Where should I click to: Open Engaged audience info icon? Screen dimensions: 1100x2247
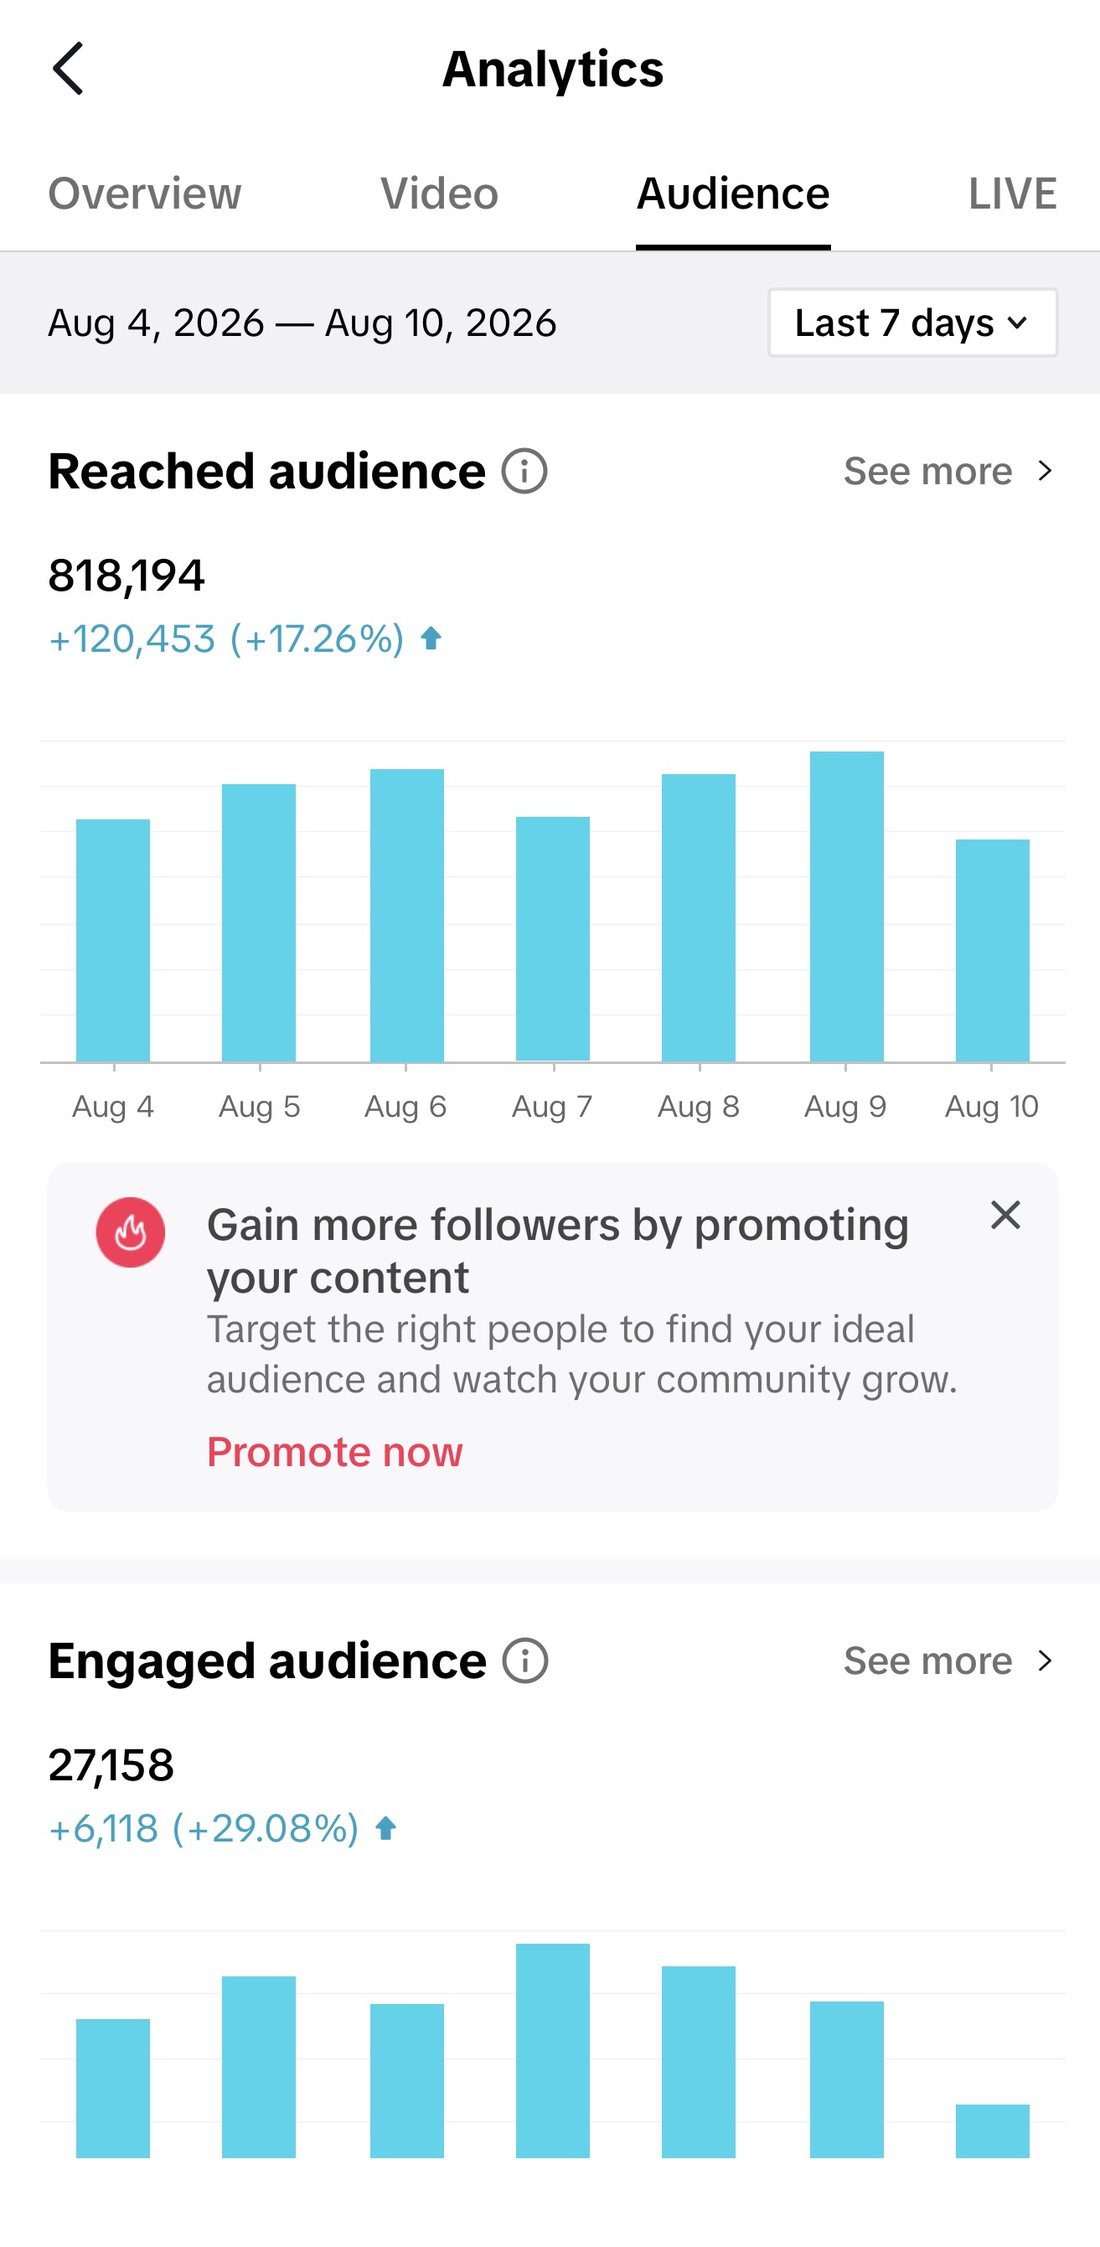525,1661
